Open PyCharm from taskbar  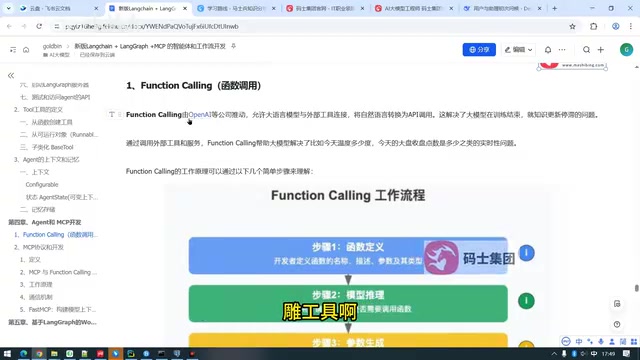pyautogui.click(x=131, y=353)
